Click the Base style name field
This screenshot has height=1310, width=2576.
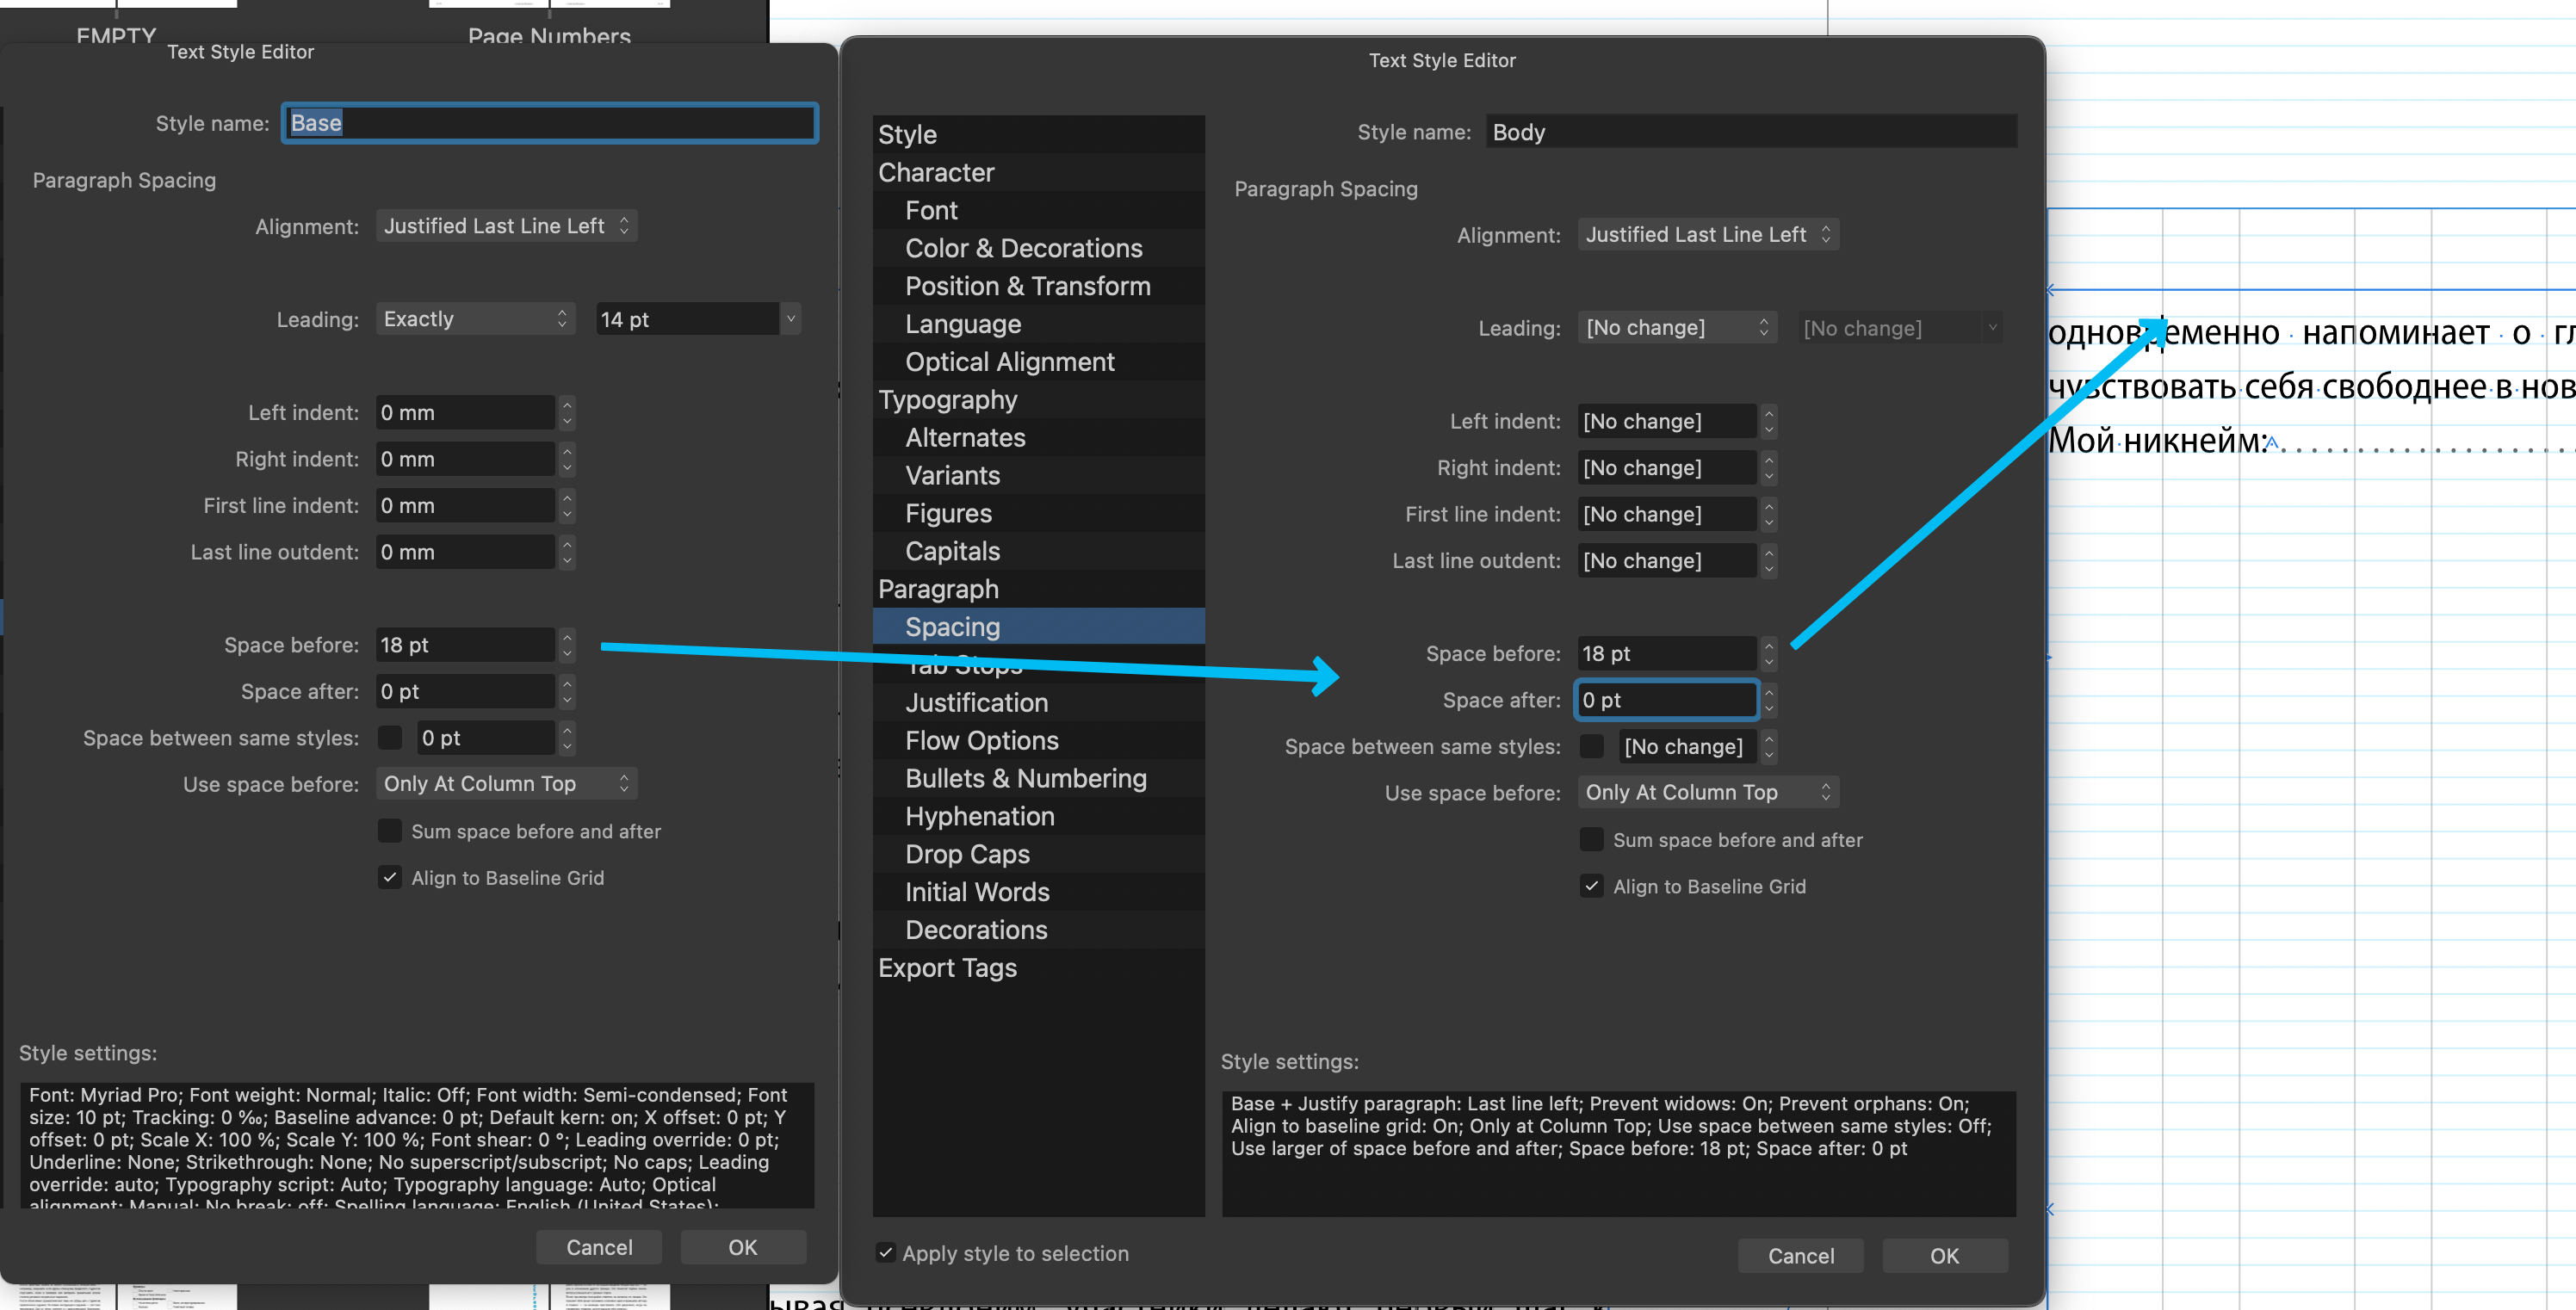(x=550, y=123)
